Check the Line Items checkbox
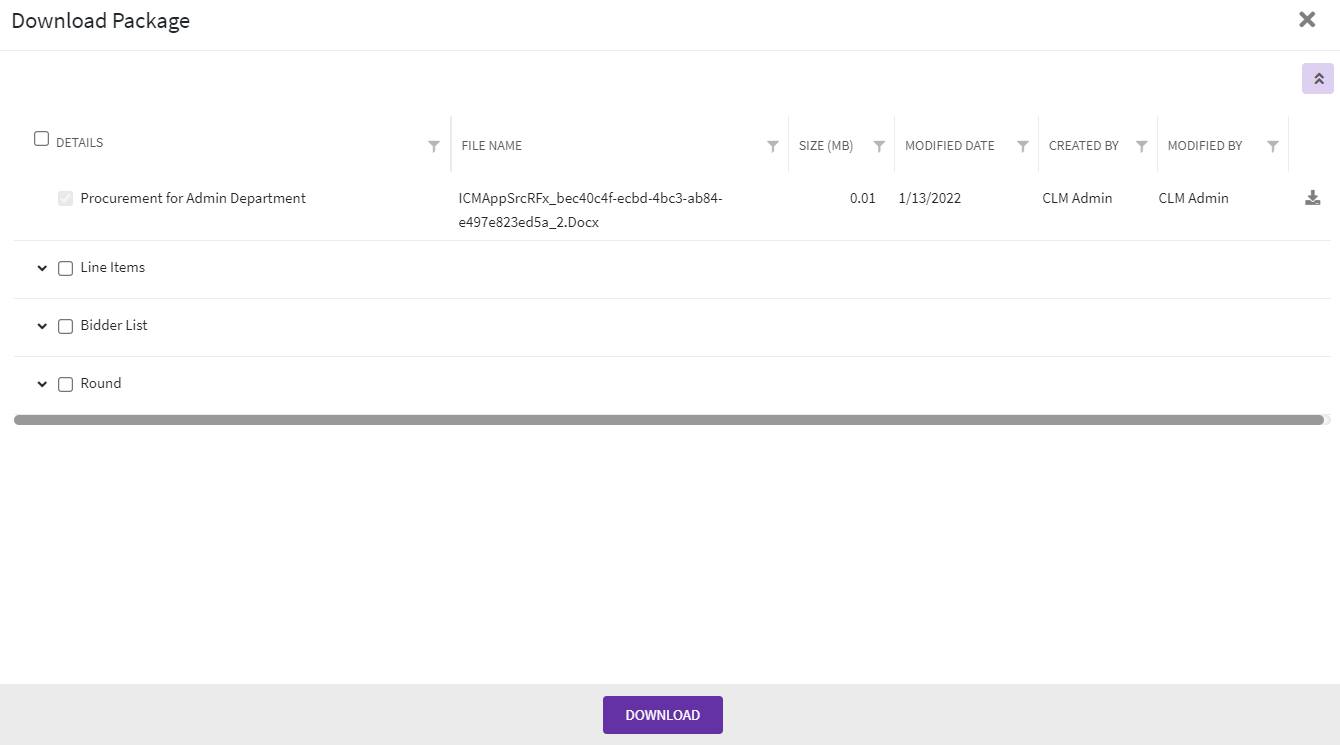This screenshot has width=1340, height=745. click(66, 268)
